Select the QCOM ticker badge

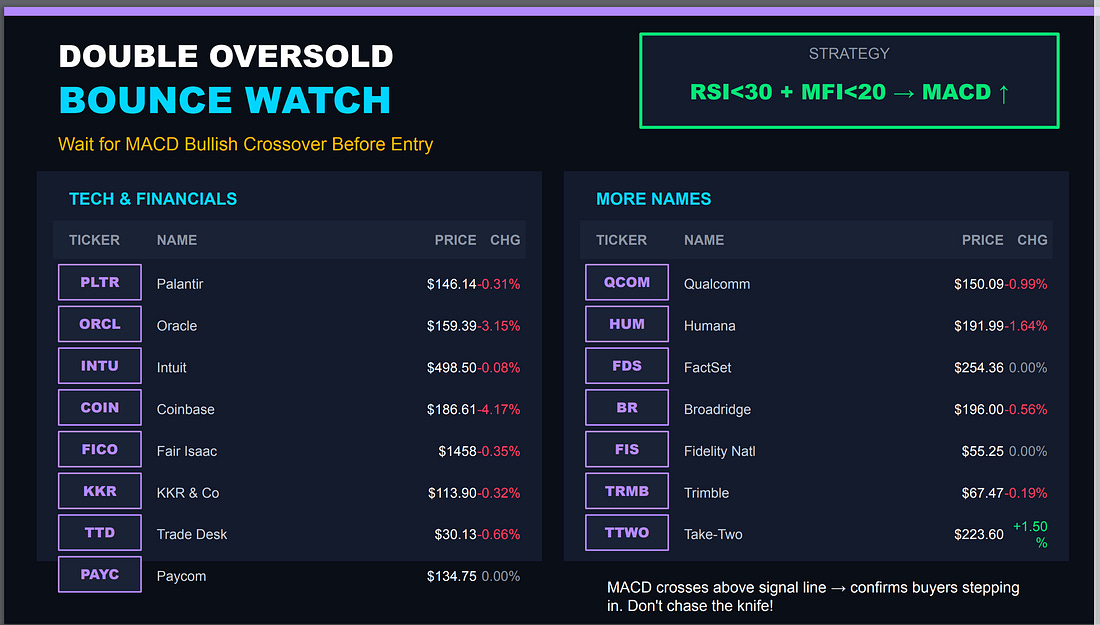[627, 282]
